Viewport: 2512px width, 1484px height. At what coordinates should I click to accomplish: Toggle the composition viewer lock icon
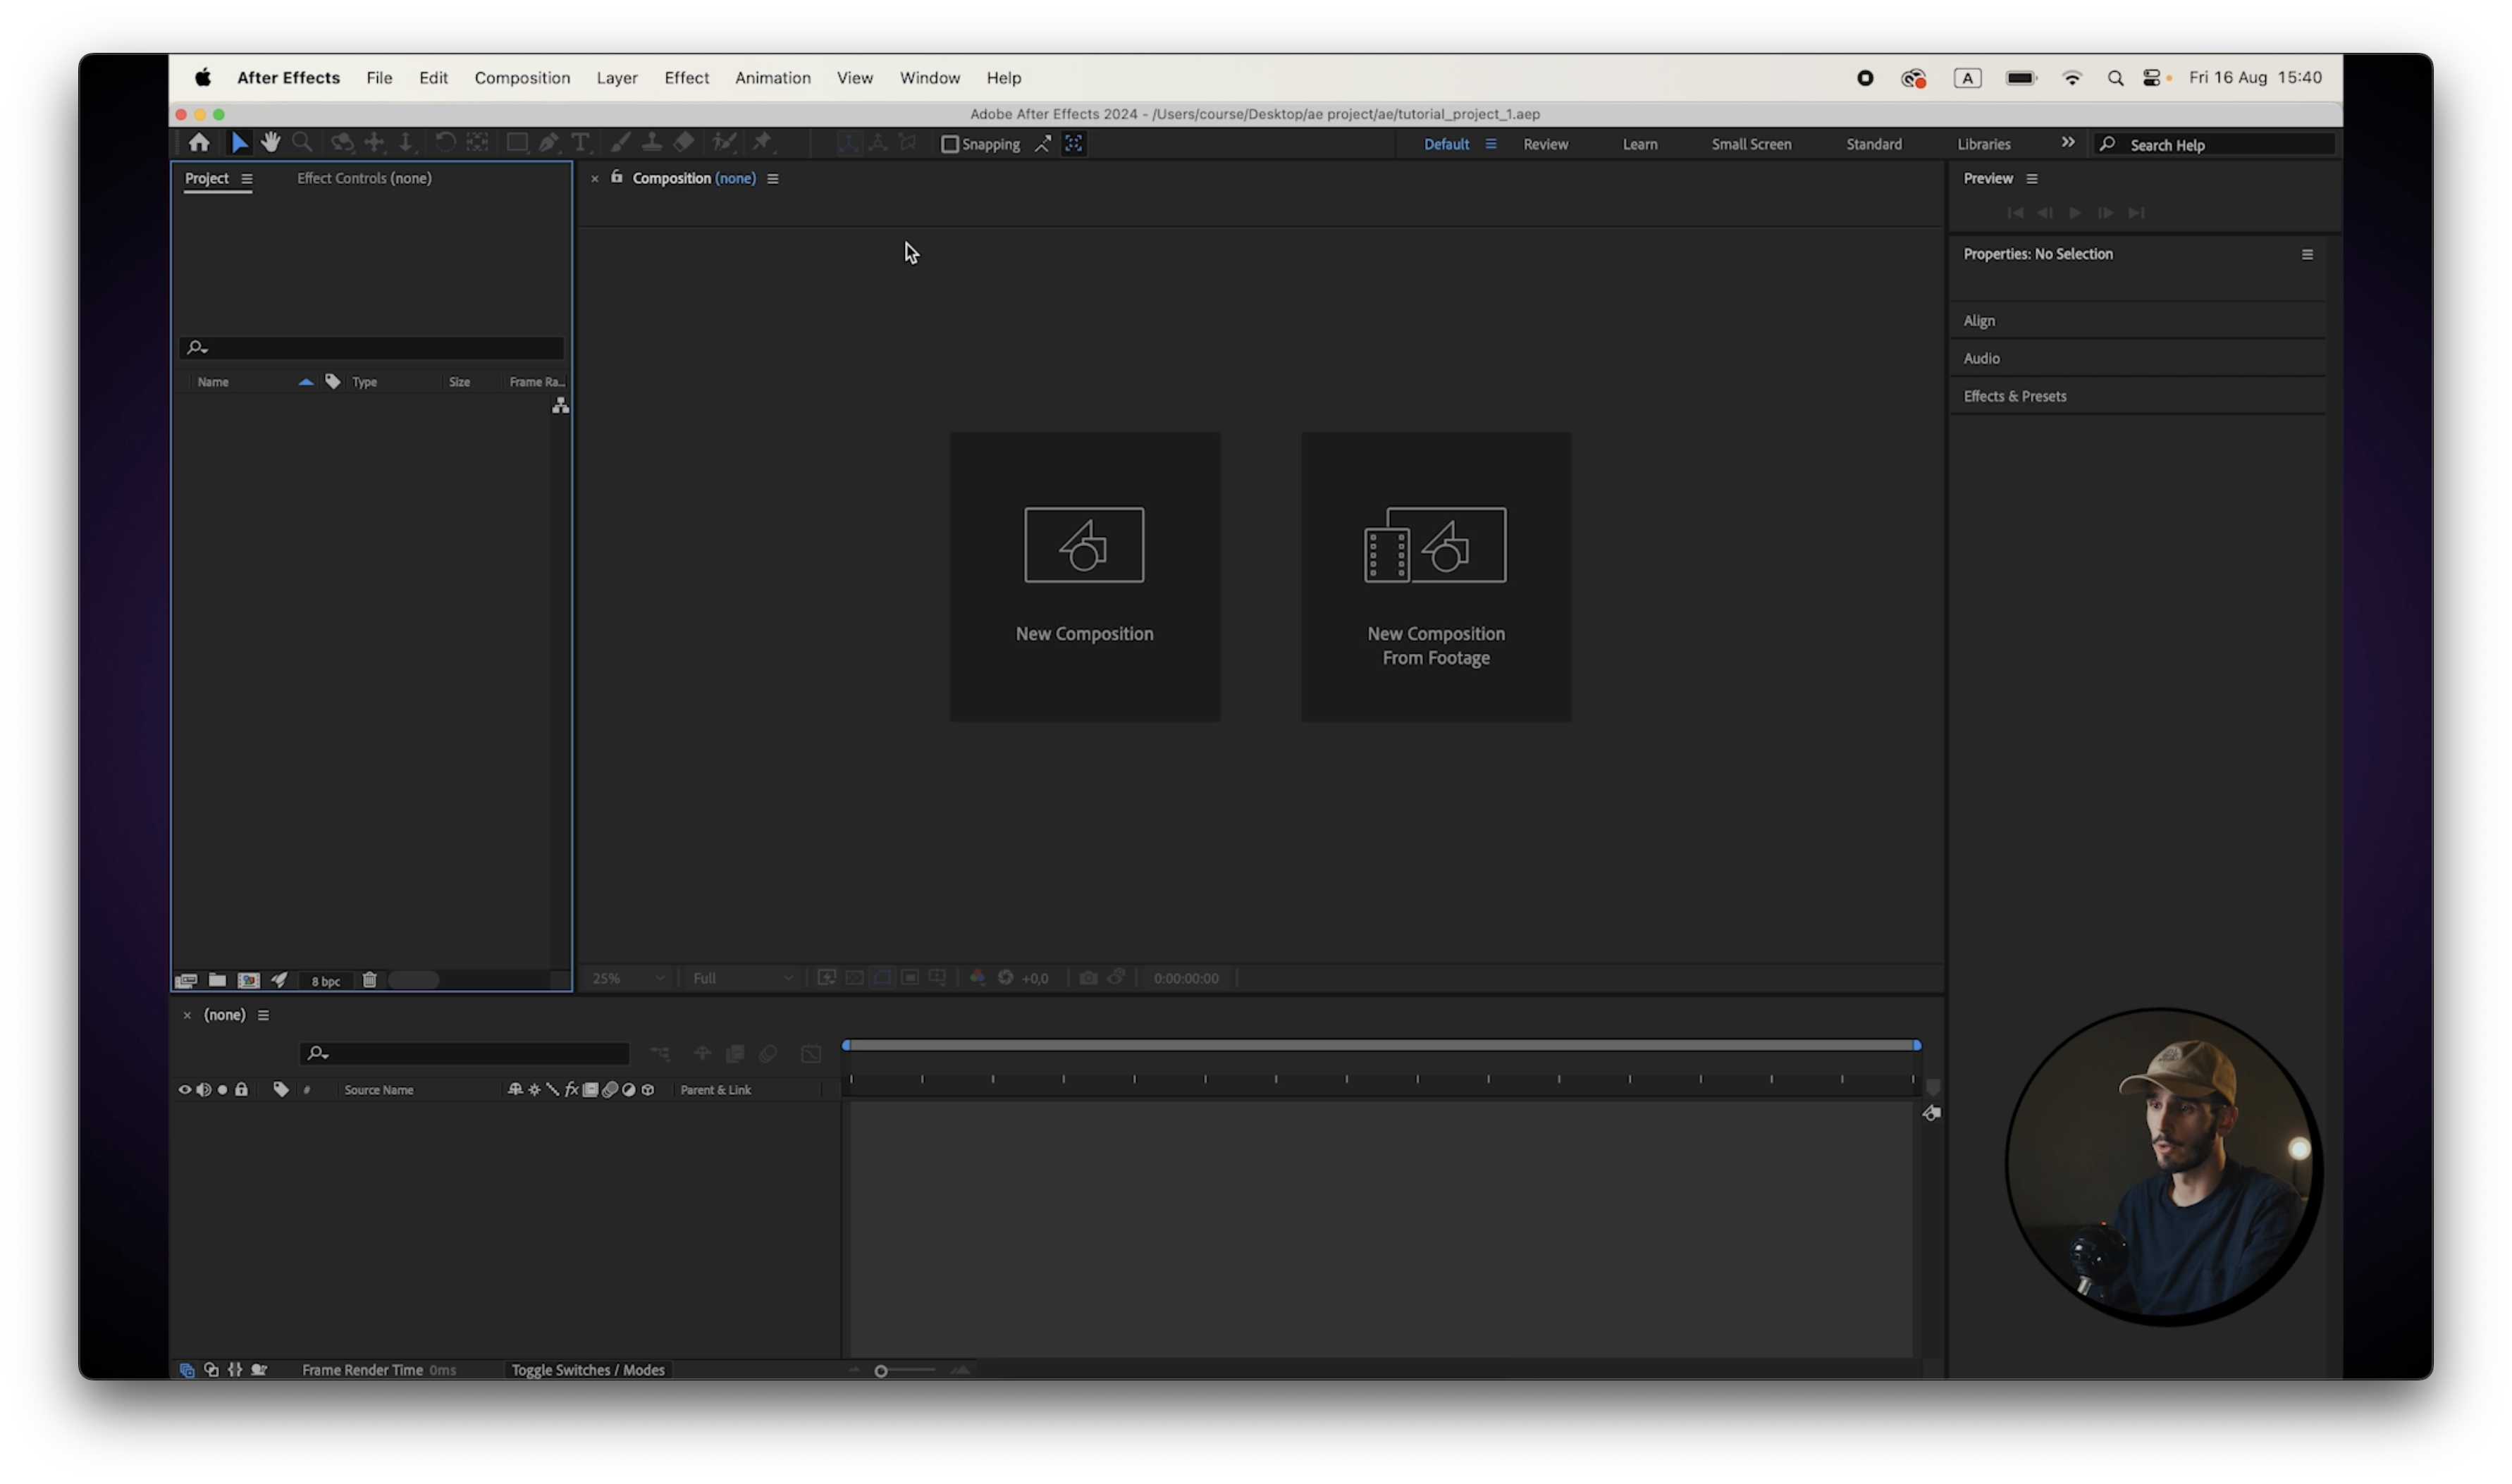pyautogui.click(x=617, y=177)
